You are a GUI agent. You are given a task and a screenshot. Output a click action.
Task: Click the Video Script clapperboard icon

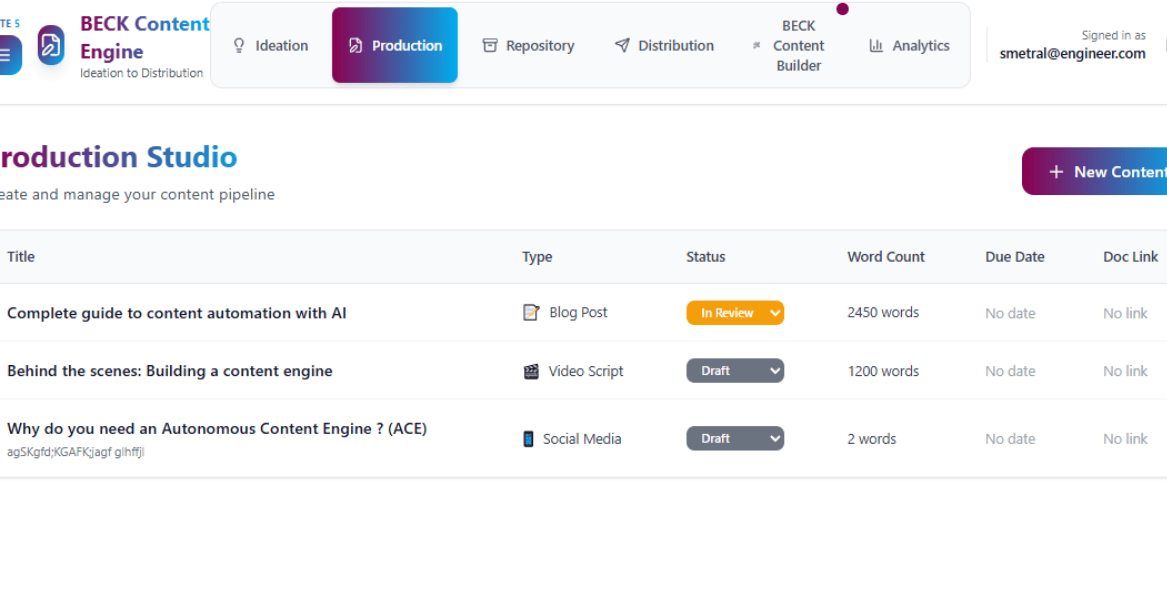(x=531, y=371)
